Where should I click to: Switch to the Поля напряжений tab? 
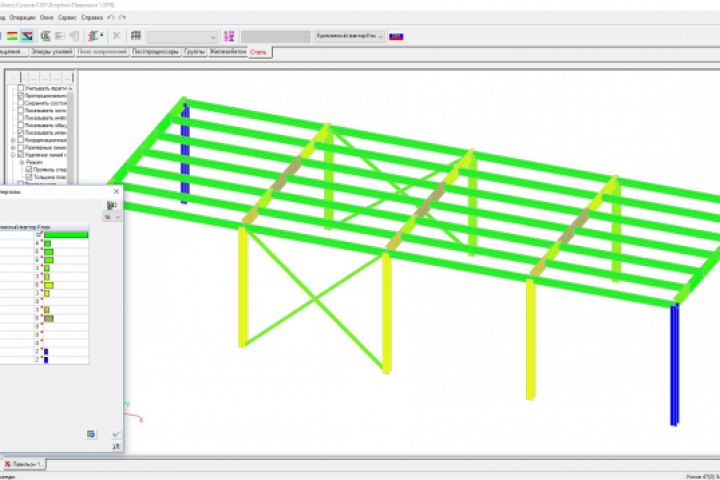[x=102, y=52]
